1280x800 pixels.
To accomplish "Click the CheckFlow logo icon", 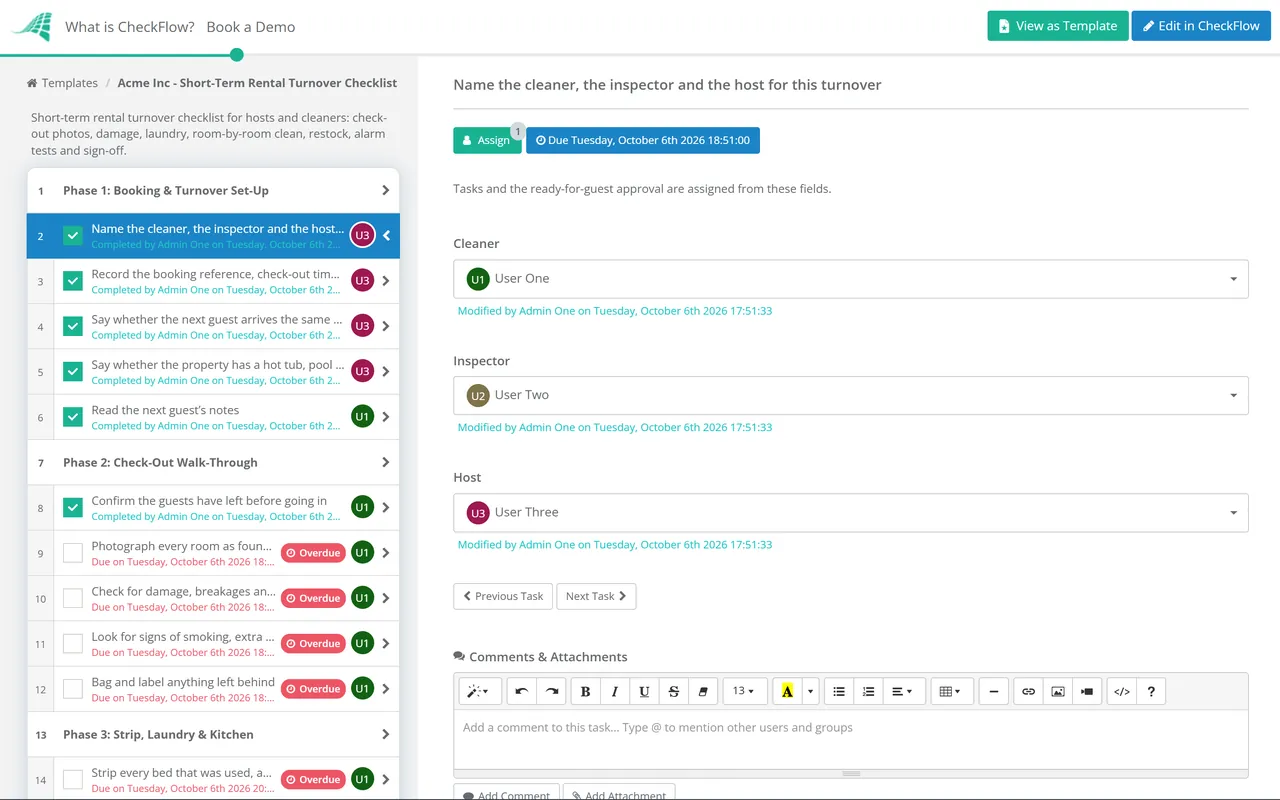I will tap(31, 26).
